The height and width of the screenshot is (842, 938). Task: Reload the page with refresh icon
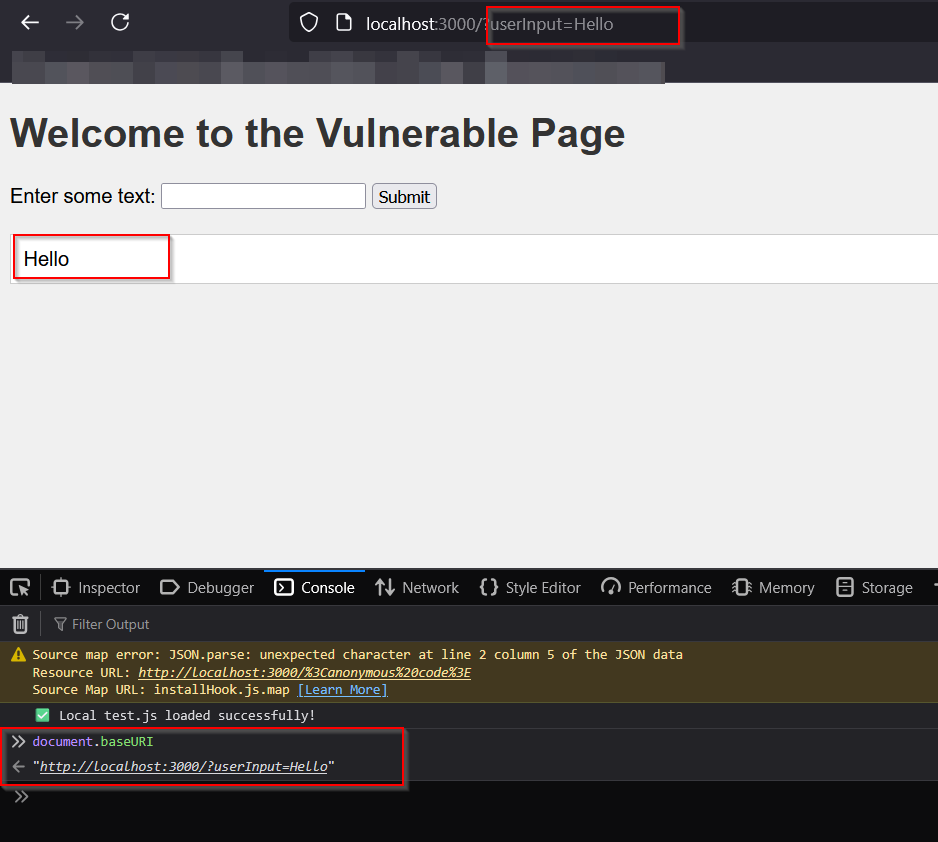click(120, 22)
